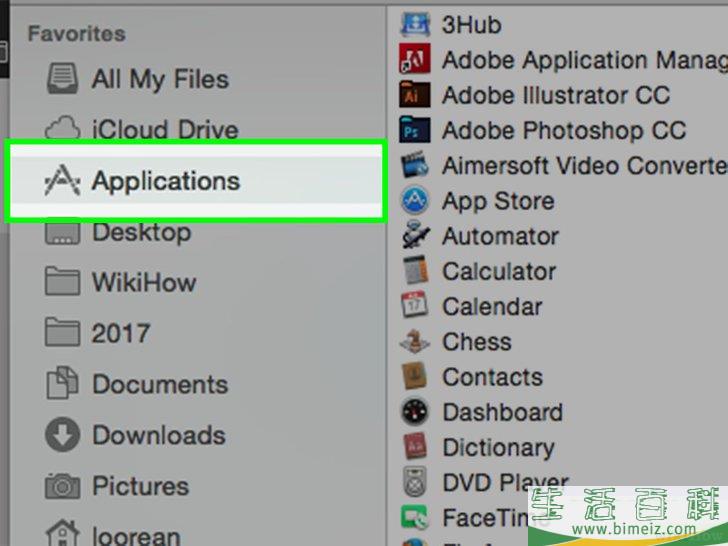Click the "Contacts" name
This screenshot has height=546, width=728.
click(493, 377)
